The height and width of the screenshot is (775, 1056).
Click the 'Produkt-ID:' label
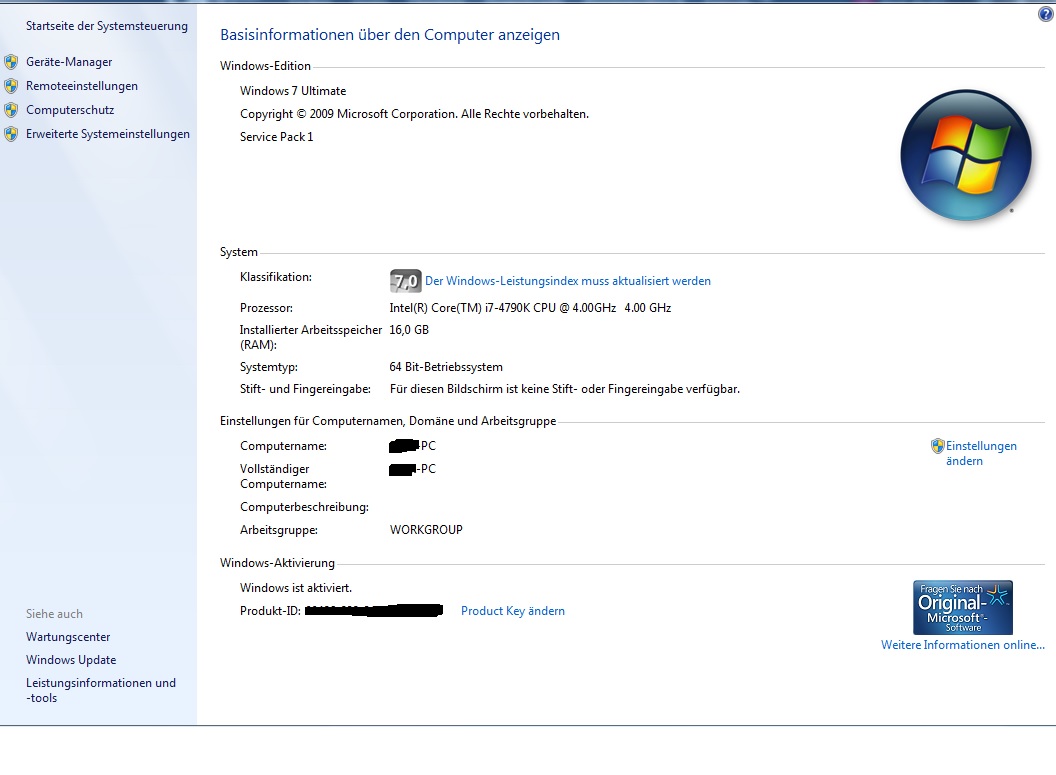point(270,611)
